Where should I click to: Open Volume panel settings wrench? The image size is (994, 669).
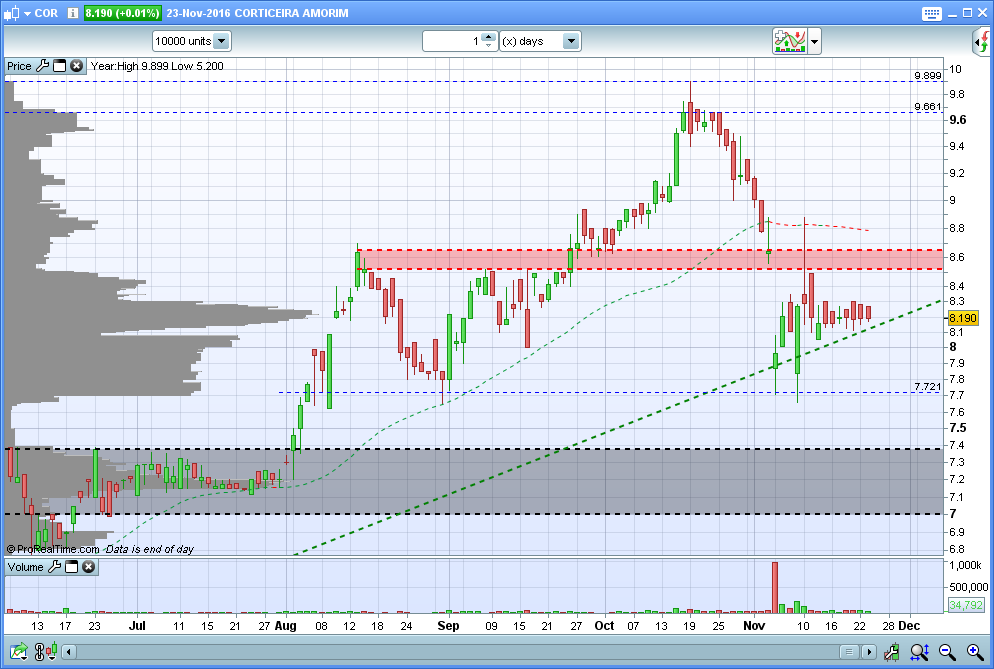coord(54,567)
